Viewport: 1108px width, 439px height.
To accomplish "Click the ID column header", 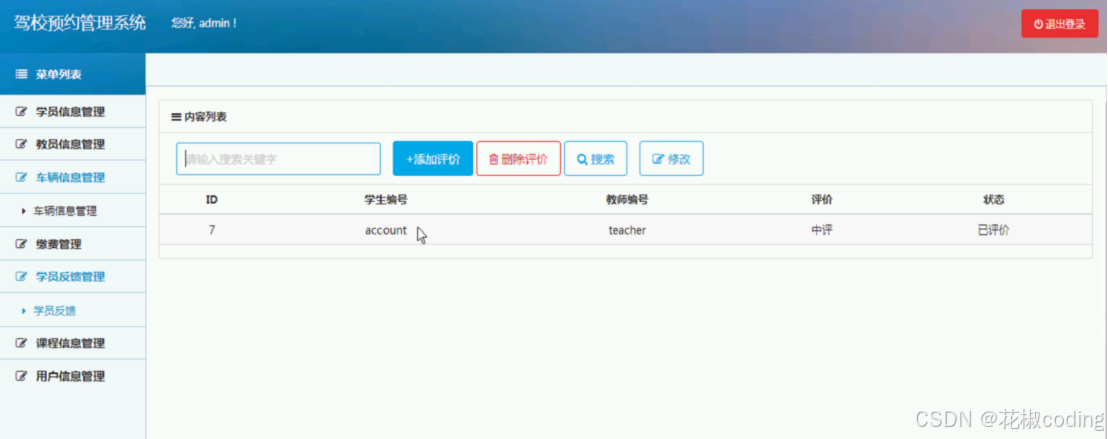I will pyautogui.click(x=211, y=199).
